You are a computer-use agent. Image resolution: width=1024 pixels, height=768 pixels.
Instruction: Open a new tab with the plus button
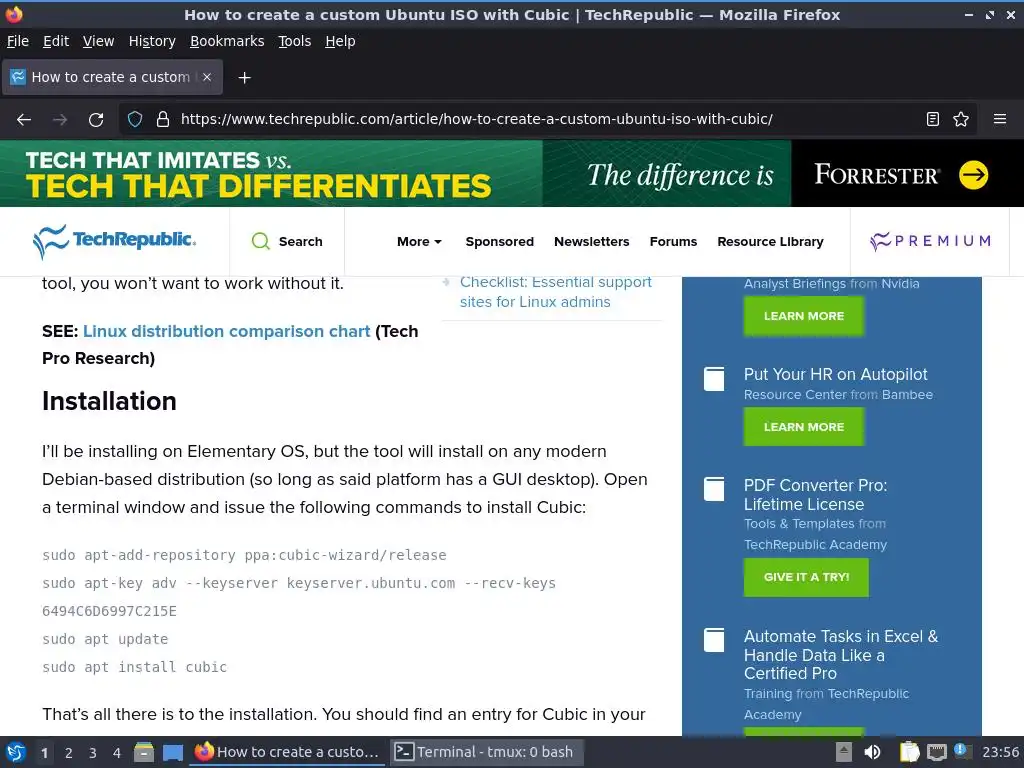tap(244, 78)
